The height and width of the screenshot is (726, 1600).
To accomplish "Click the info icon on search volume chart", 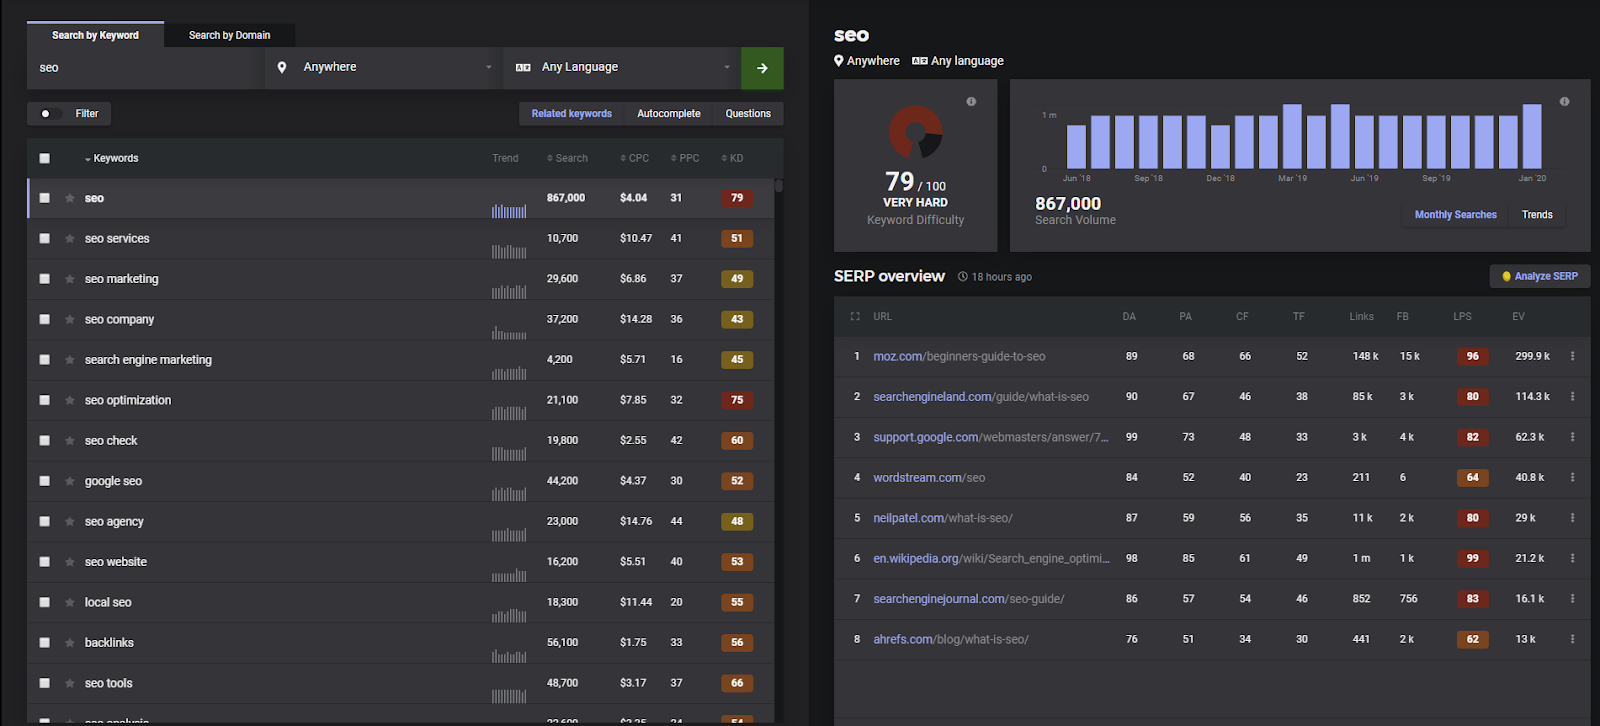I will point(1564,102).
